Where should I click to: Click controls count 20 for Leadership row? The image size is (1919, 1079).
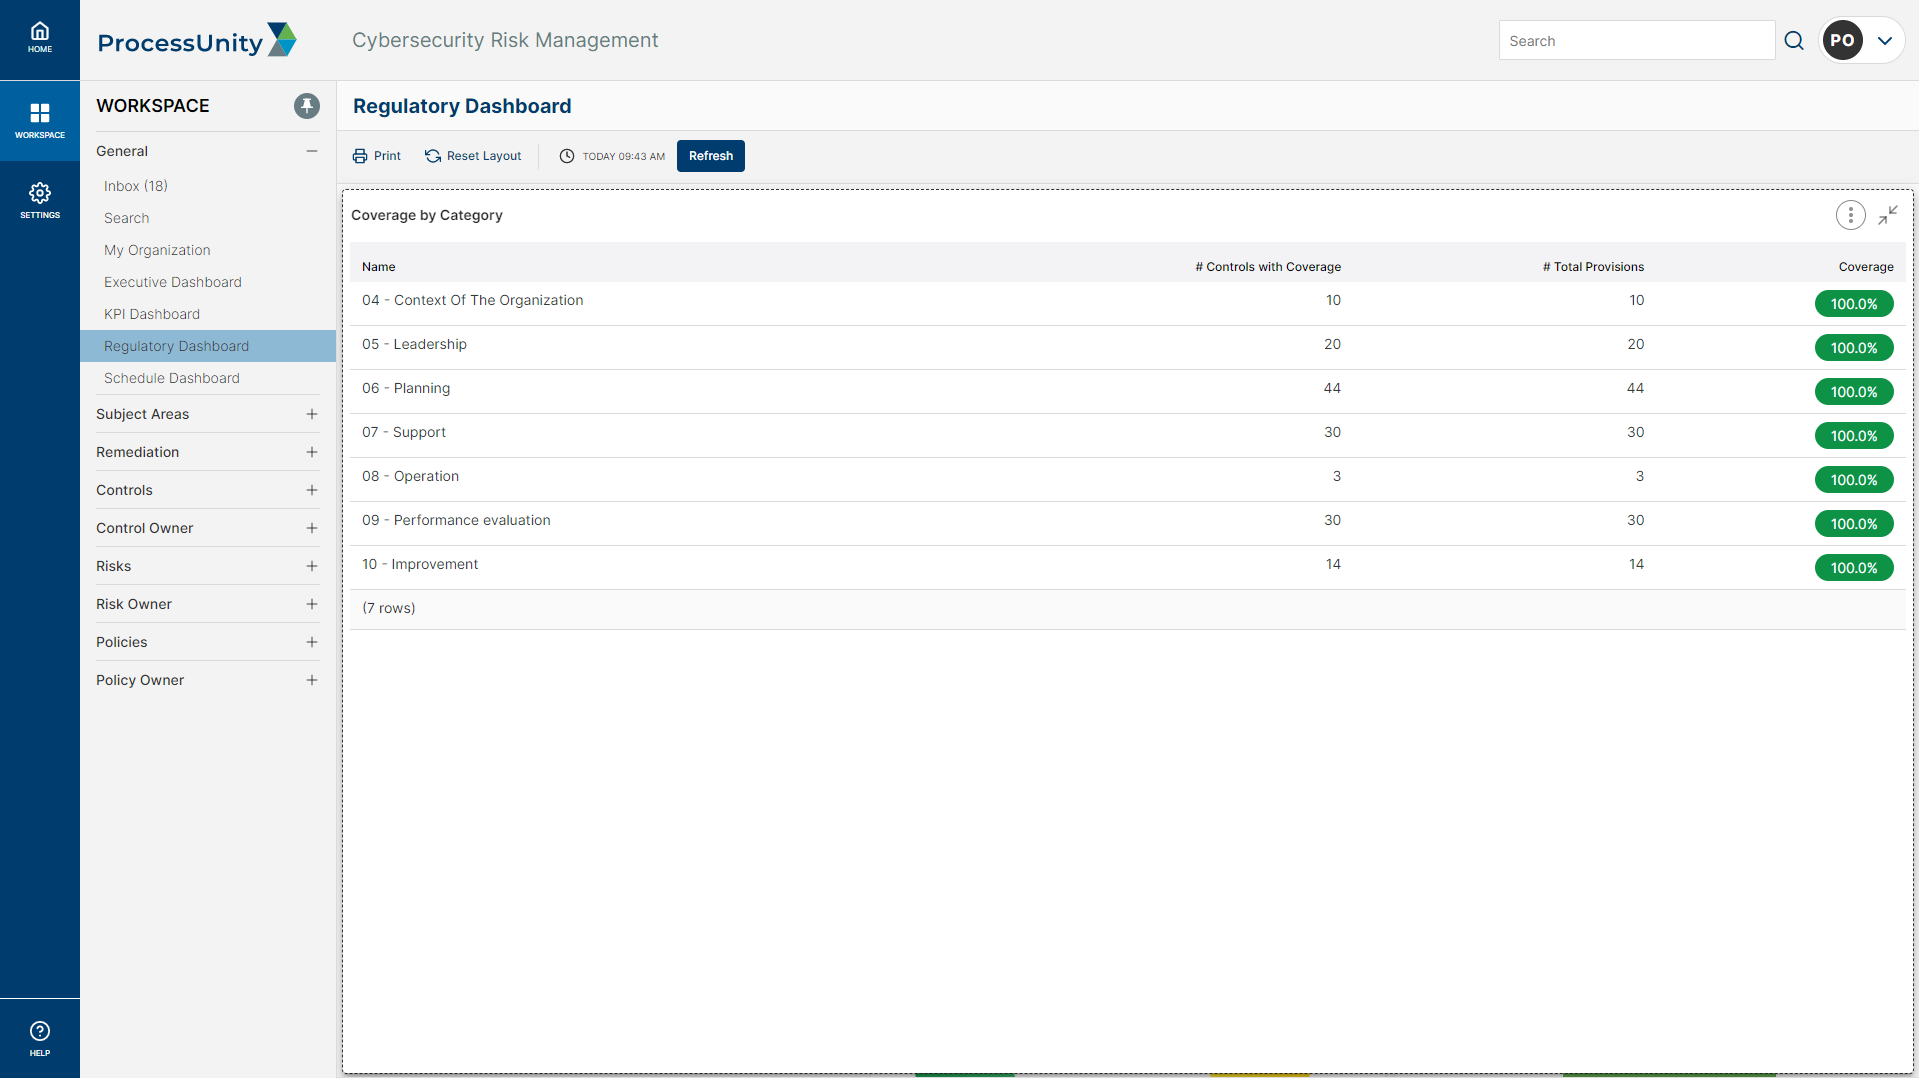(x=1332, y=344)
